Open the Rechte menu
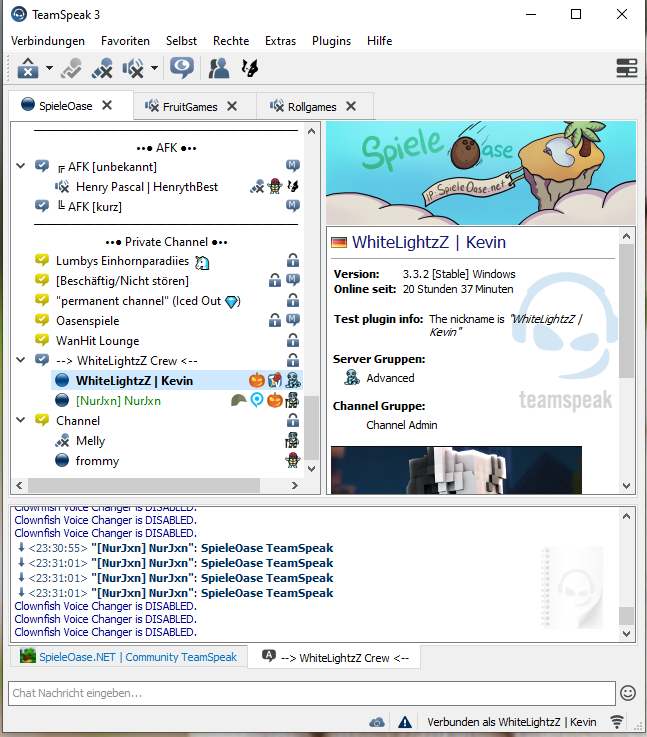 (231, 41)
